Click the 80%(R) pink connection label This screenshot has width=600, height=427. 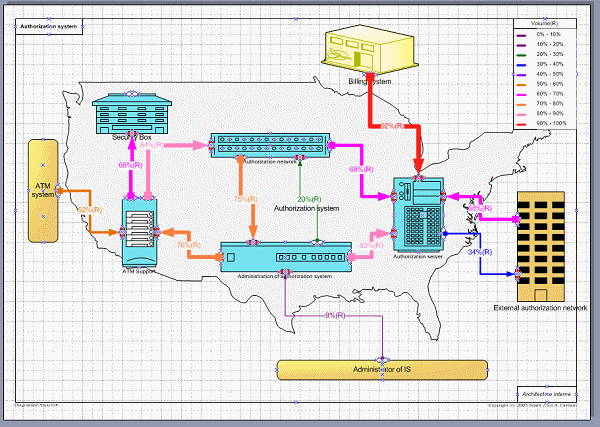pyautogui.click(x=371, y=246)
